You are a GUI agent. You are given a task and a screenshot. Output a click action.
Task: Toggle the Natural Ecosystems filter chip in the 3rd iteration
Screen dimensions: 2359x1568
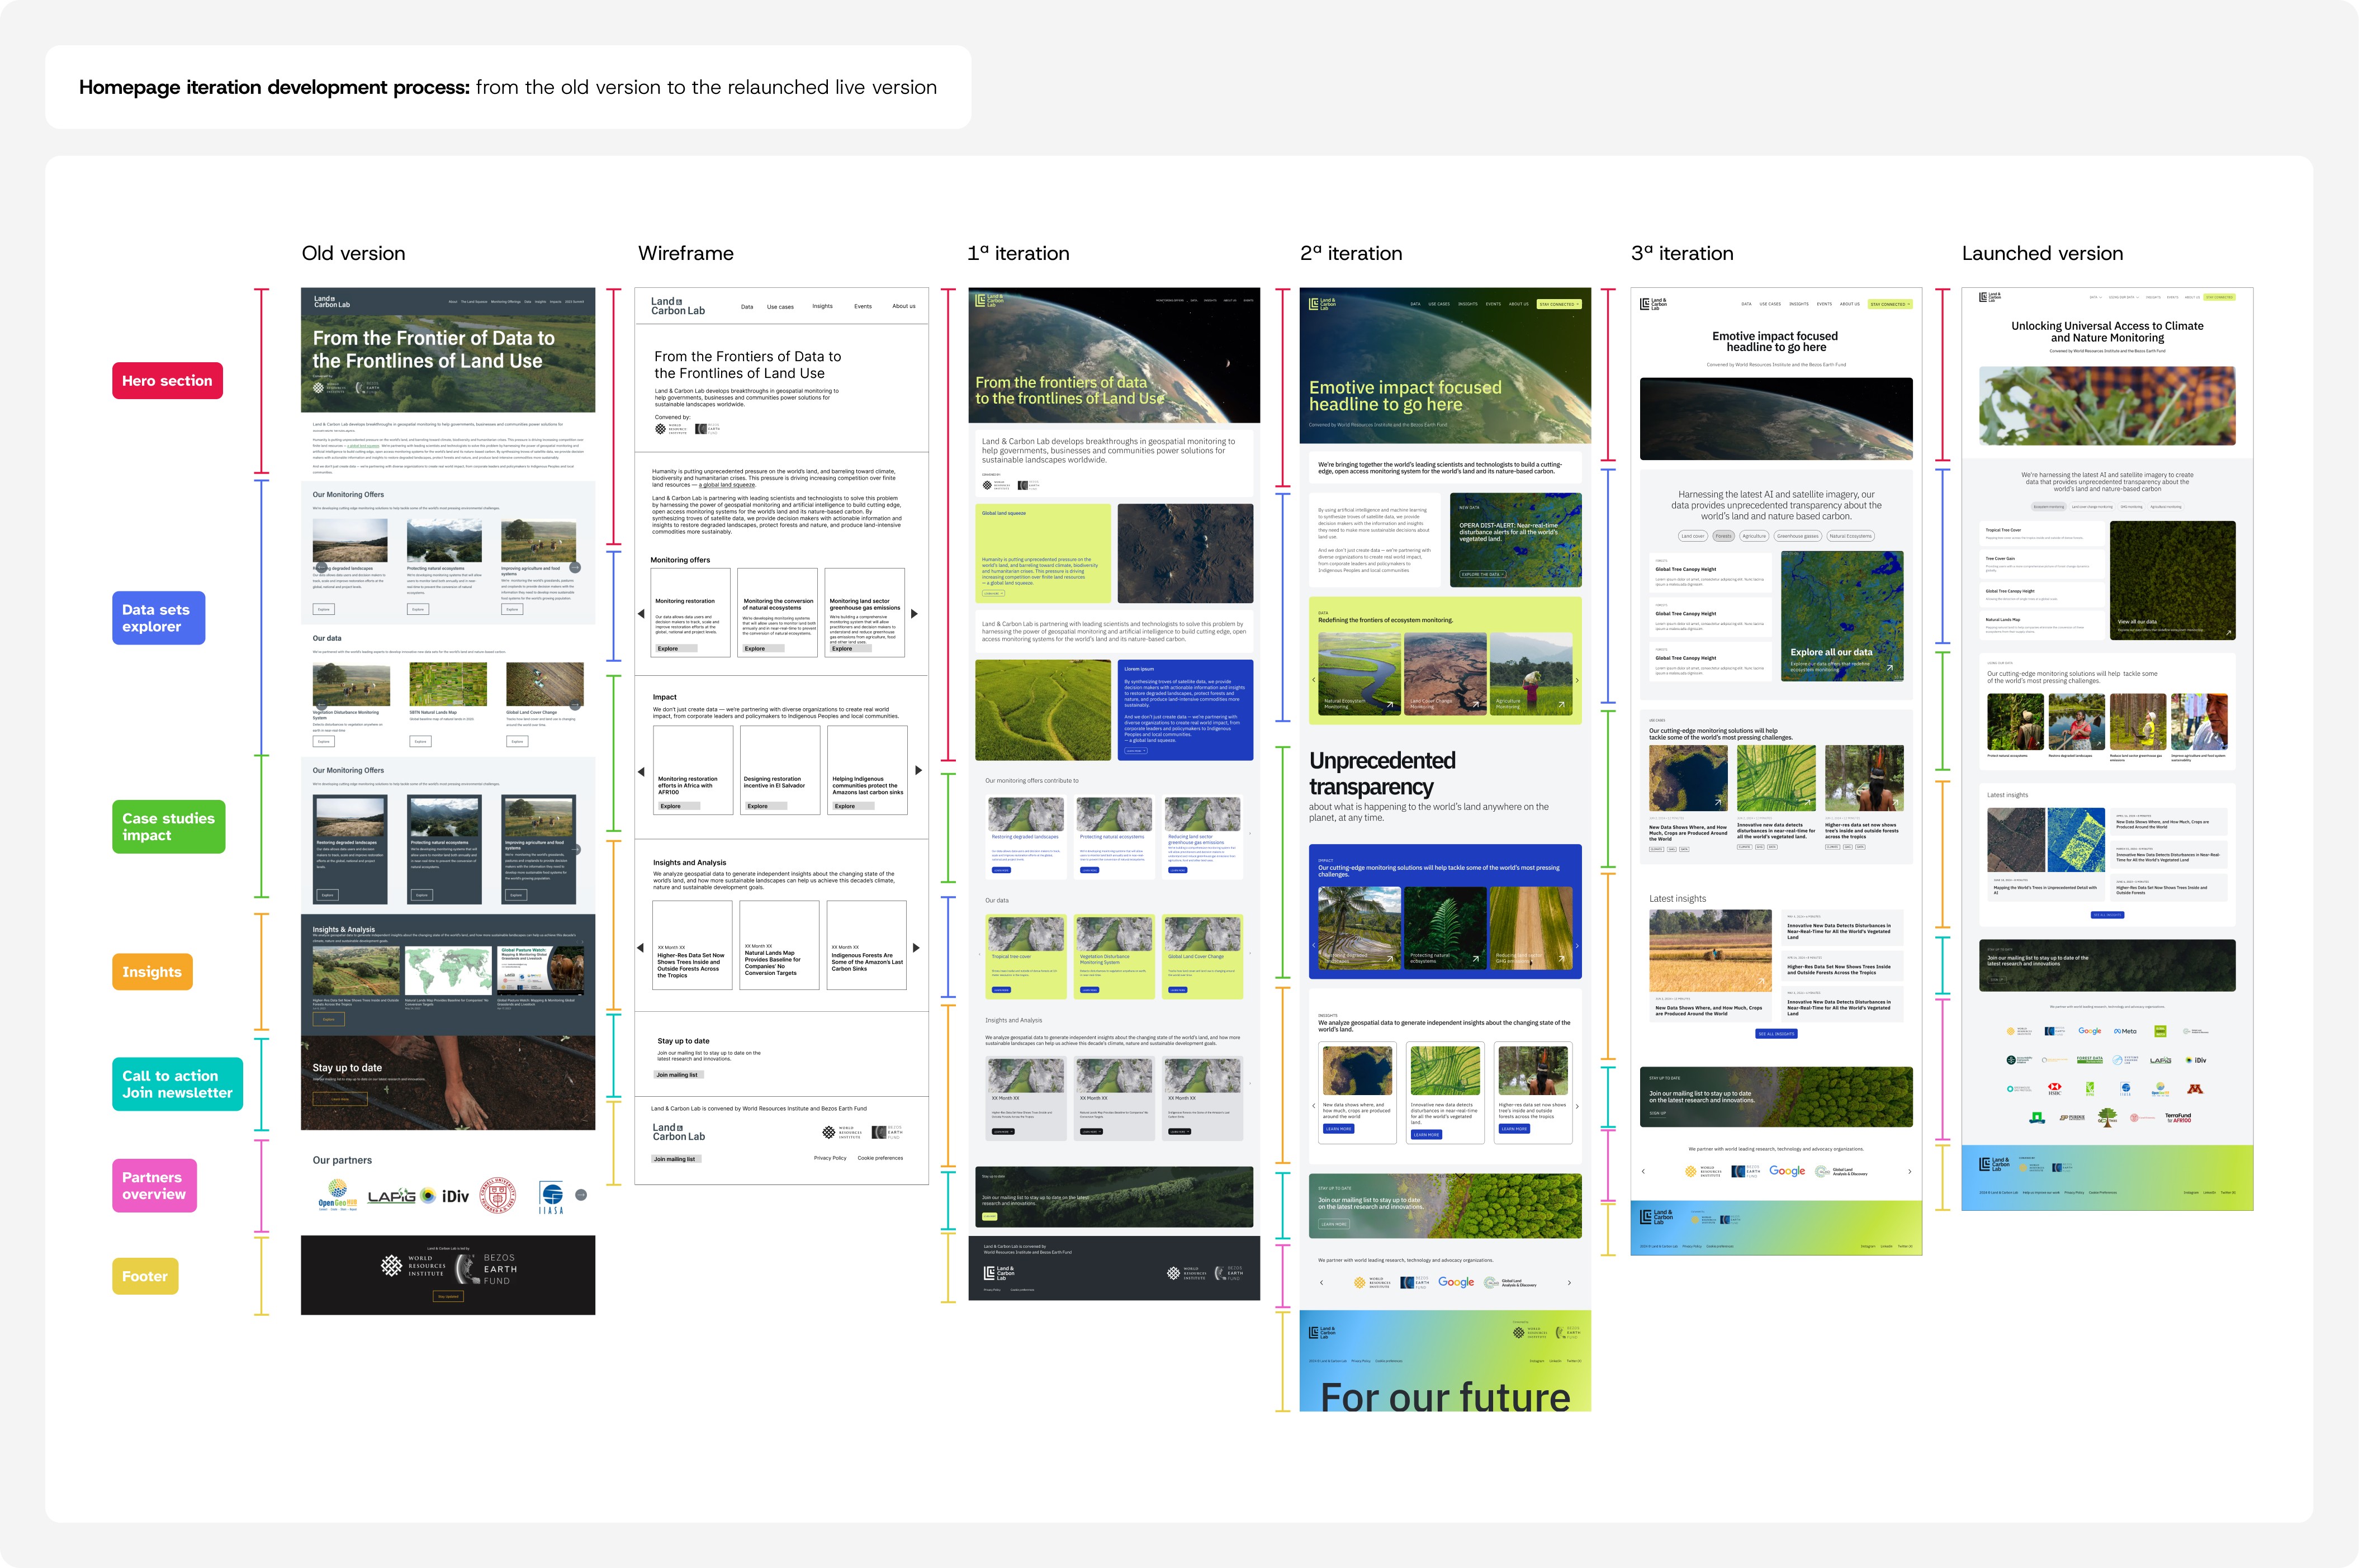click(1851, 536)
